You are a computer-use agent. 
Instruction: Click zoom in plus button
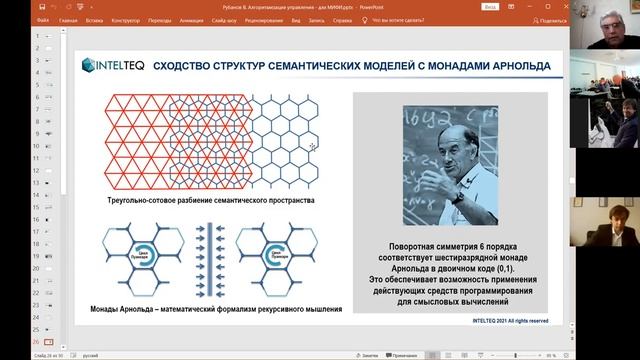pyautogui.click(x=539, y=356)
